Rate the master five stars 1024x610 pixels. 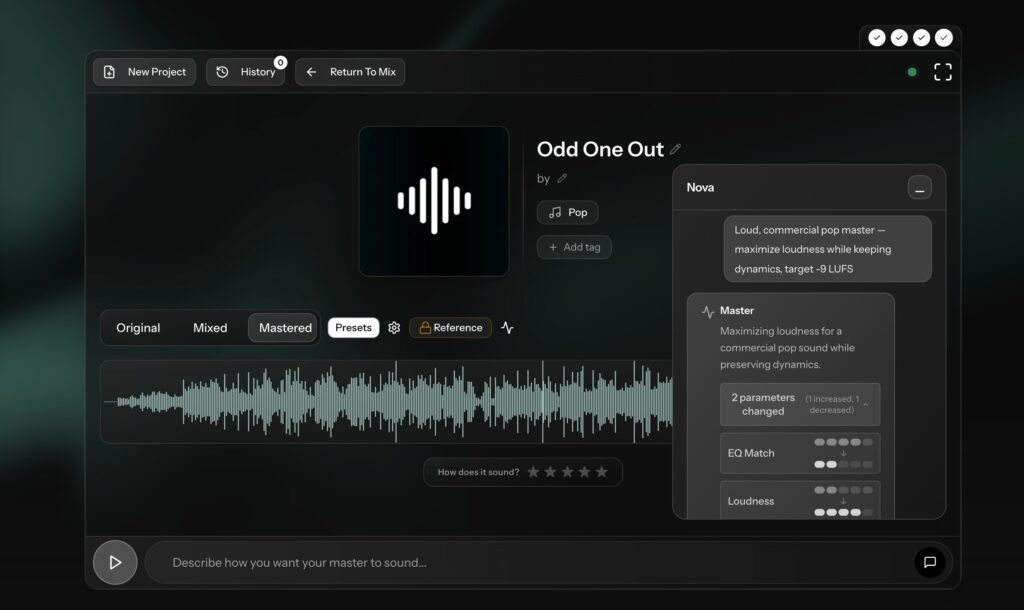(x=601, y=471)
